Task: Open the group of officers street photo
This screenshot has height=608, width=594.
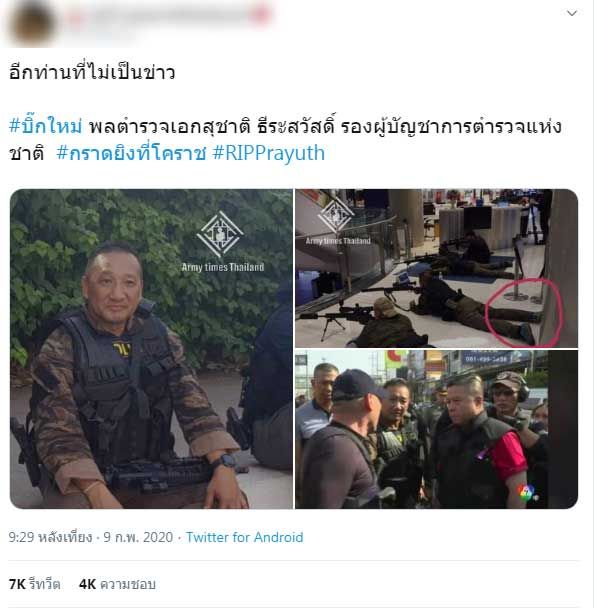Action: tap(437, 429)
